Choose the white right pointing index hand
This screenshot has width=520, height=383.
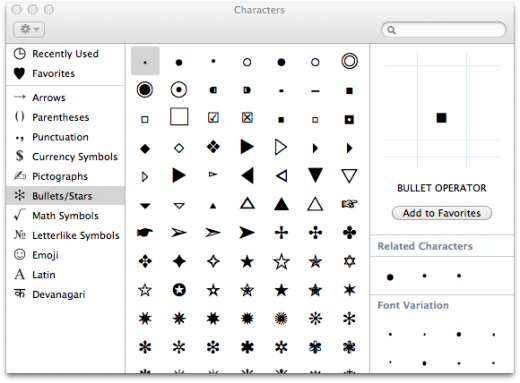tap(349, 203)
